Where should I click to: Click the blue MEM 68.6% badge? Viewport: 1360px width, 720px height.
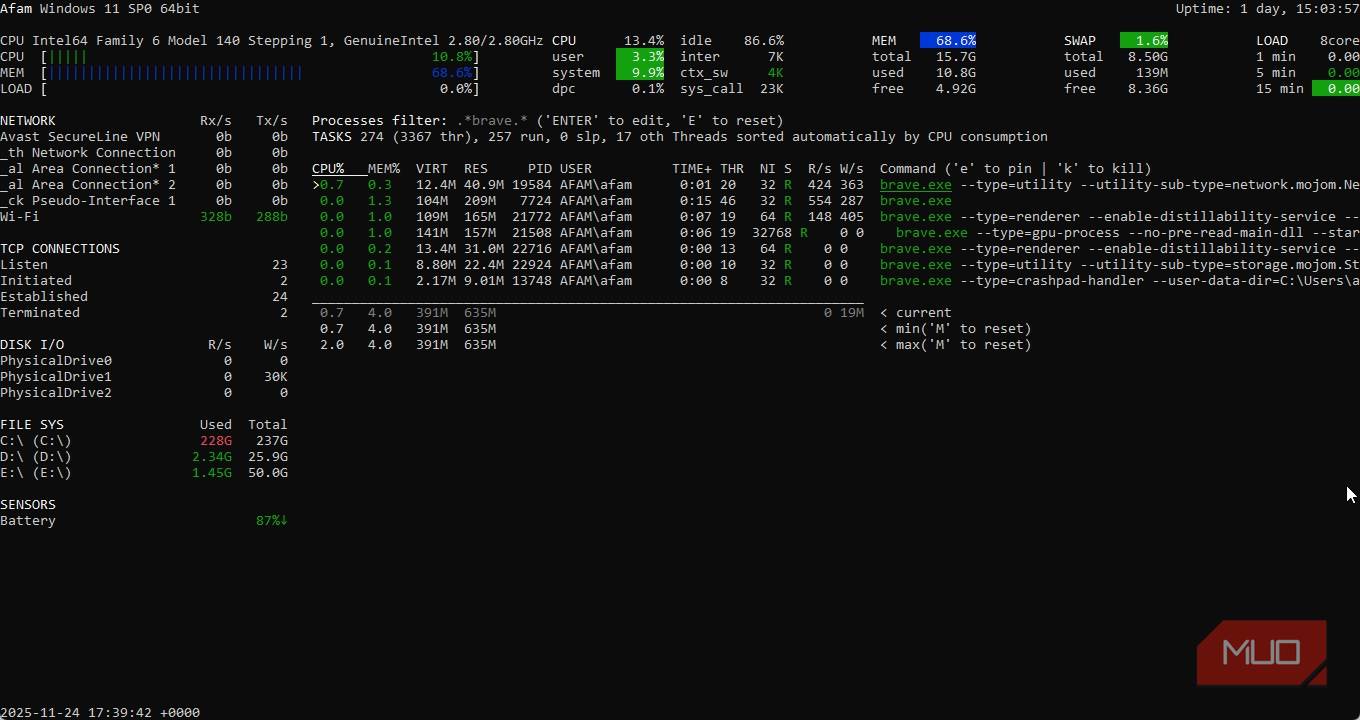947,41
